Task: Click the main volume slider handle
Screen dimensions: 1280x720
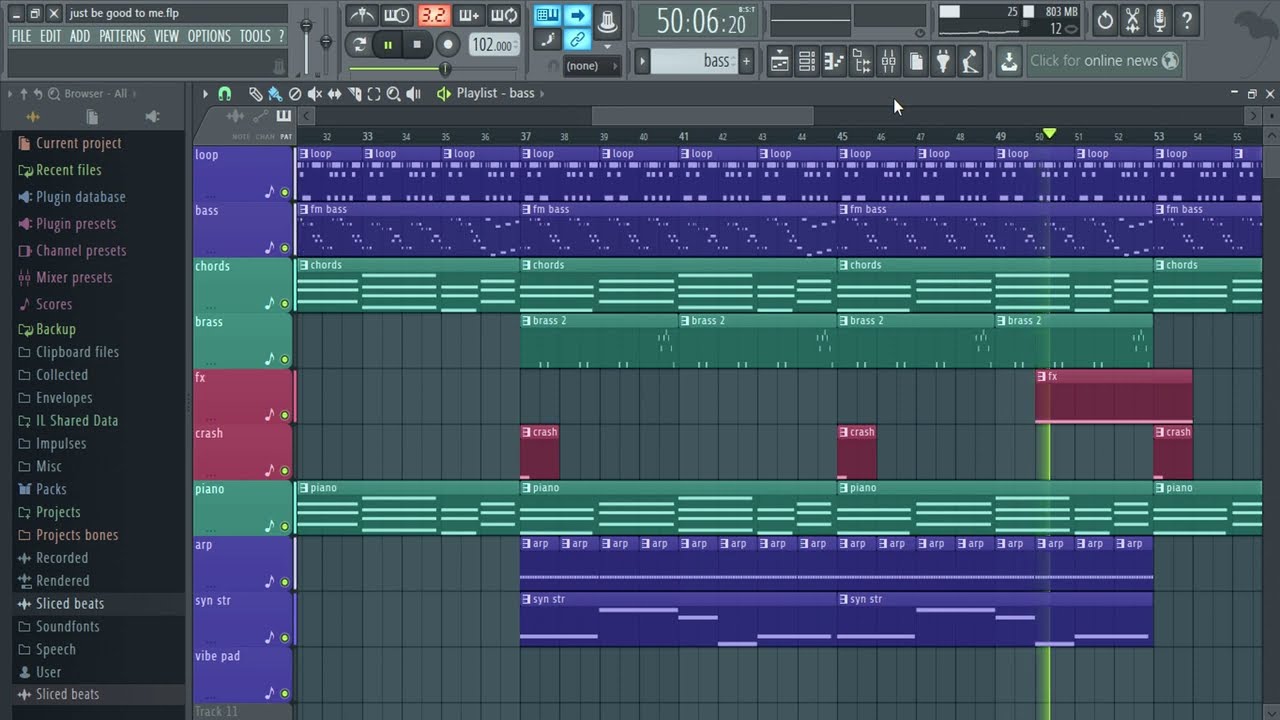Action: tap(306, 26)
